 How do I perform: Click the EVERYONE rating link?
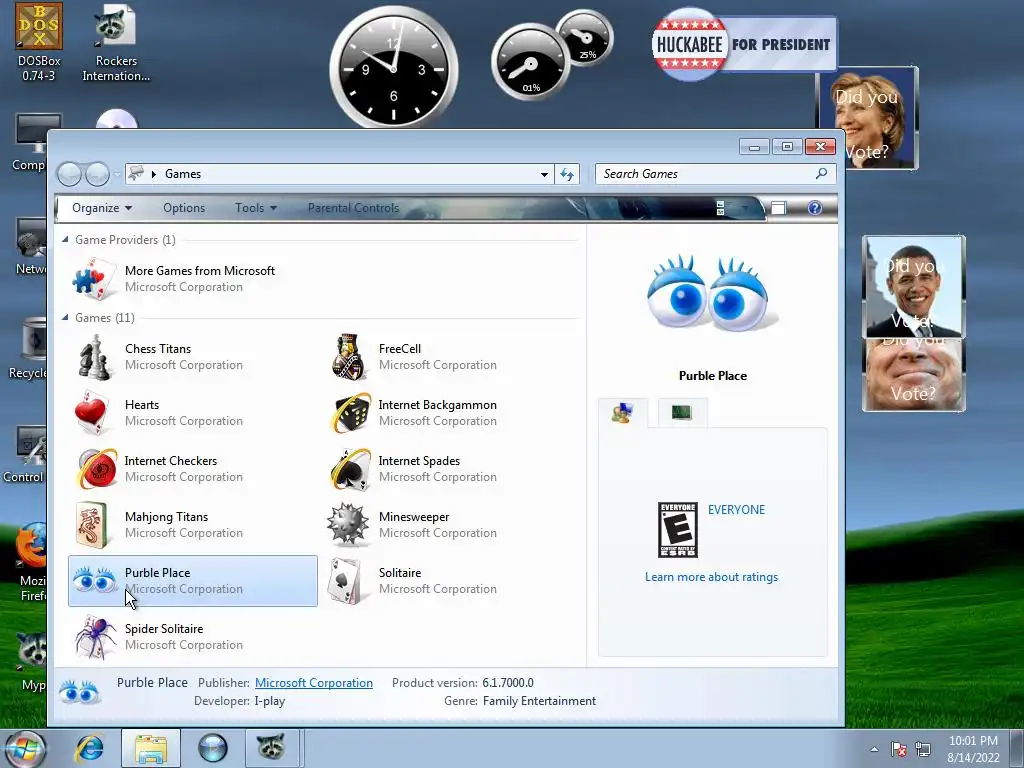click(736, 509)
